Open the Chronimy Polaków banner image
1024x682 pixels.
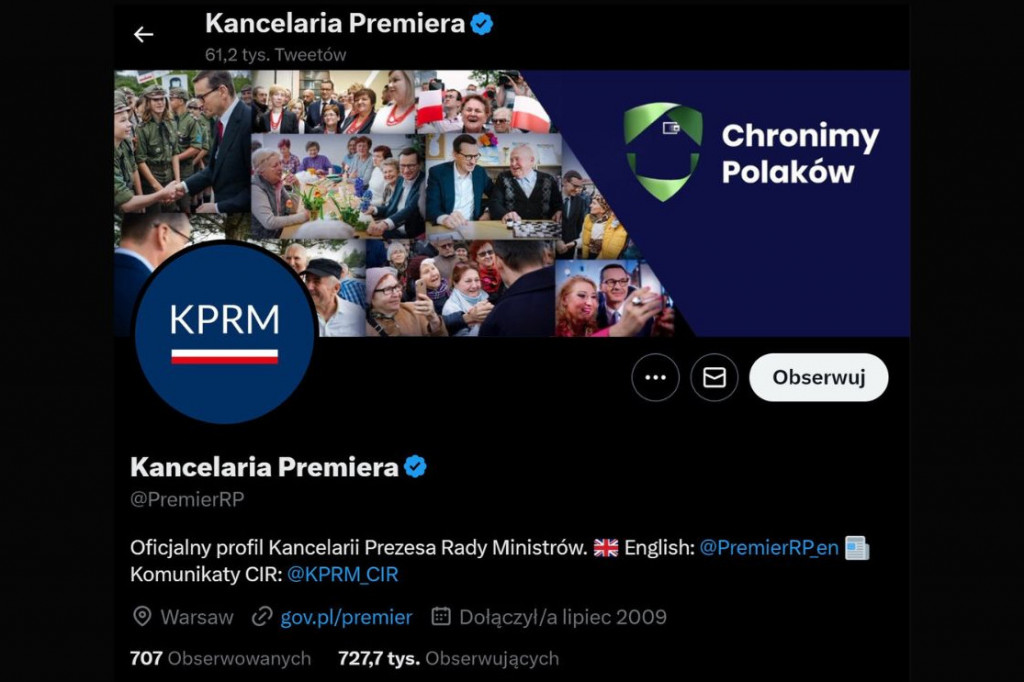pos(512,203)
